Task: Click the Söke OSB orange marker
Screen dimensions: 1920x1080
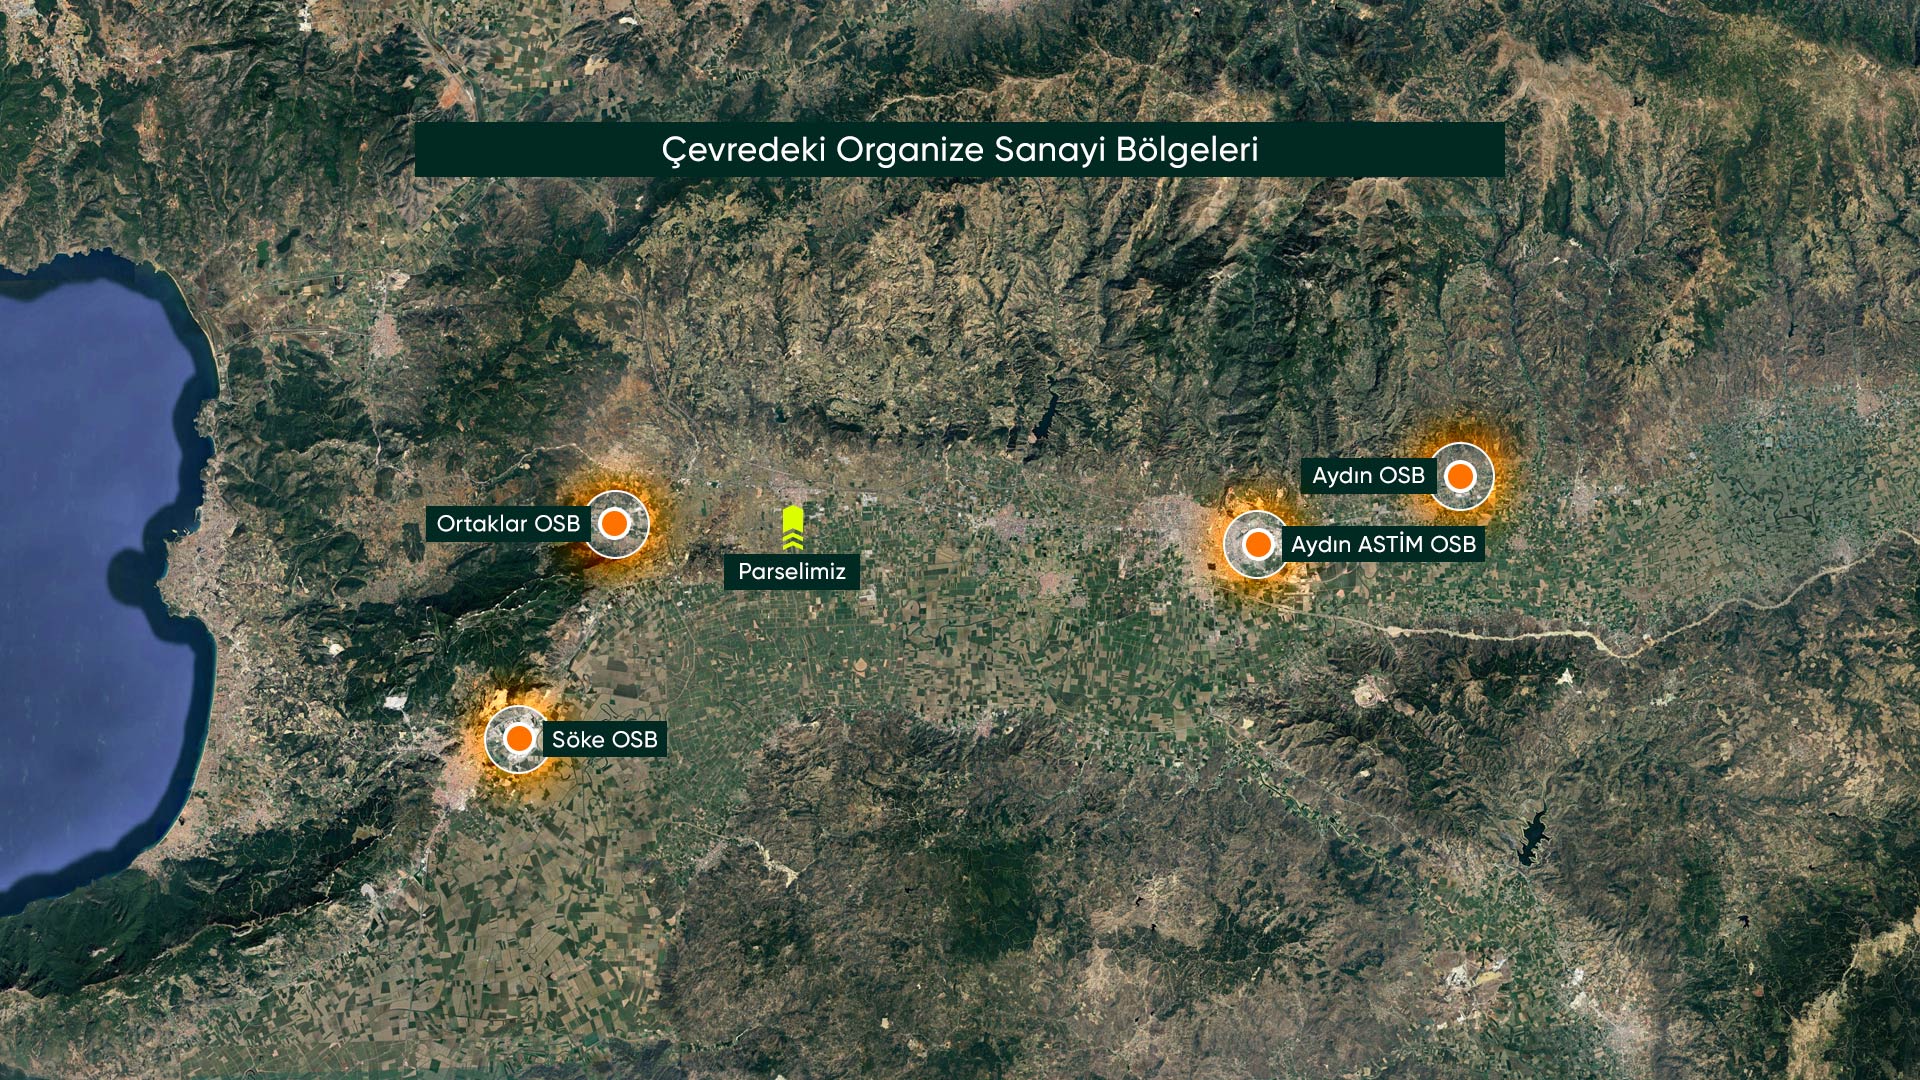Action: click(519, 739)
